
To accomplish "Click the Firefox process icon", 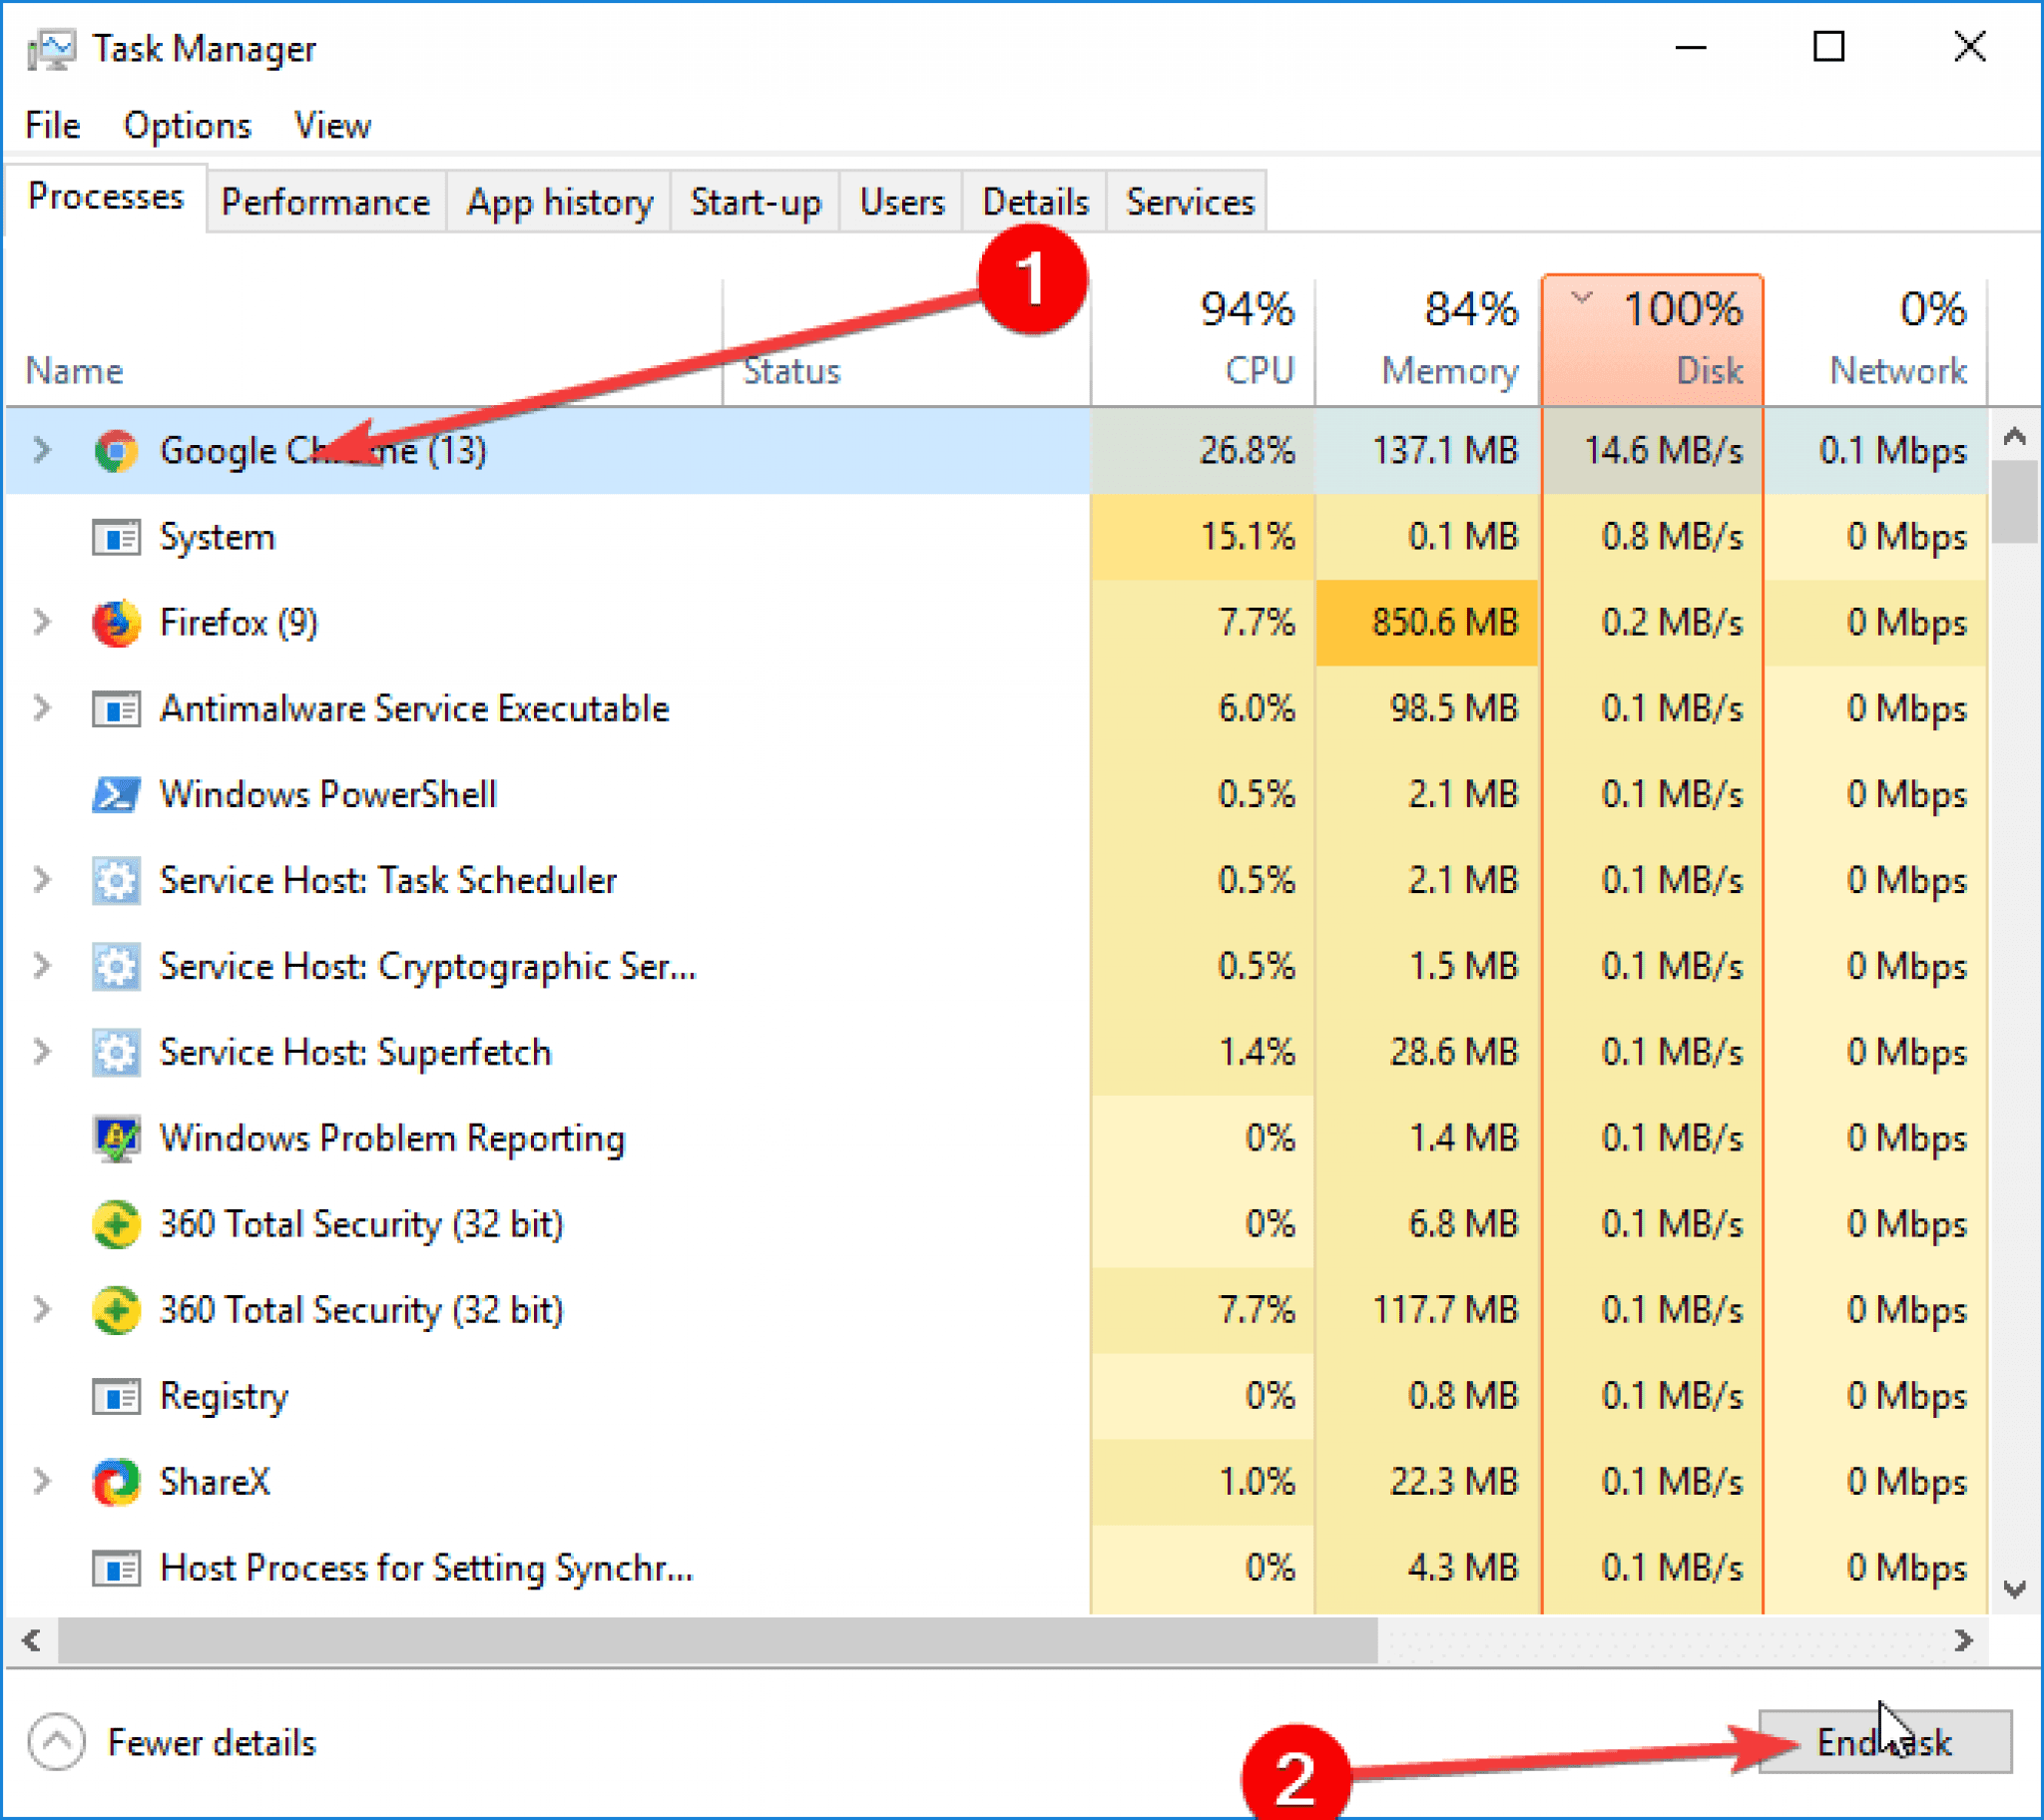I will pos(116,623).
